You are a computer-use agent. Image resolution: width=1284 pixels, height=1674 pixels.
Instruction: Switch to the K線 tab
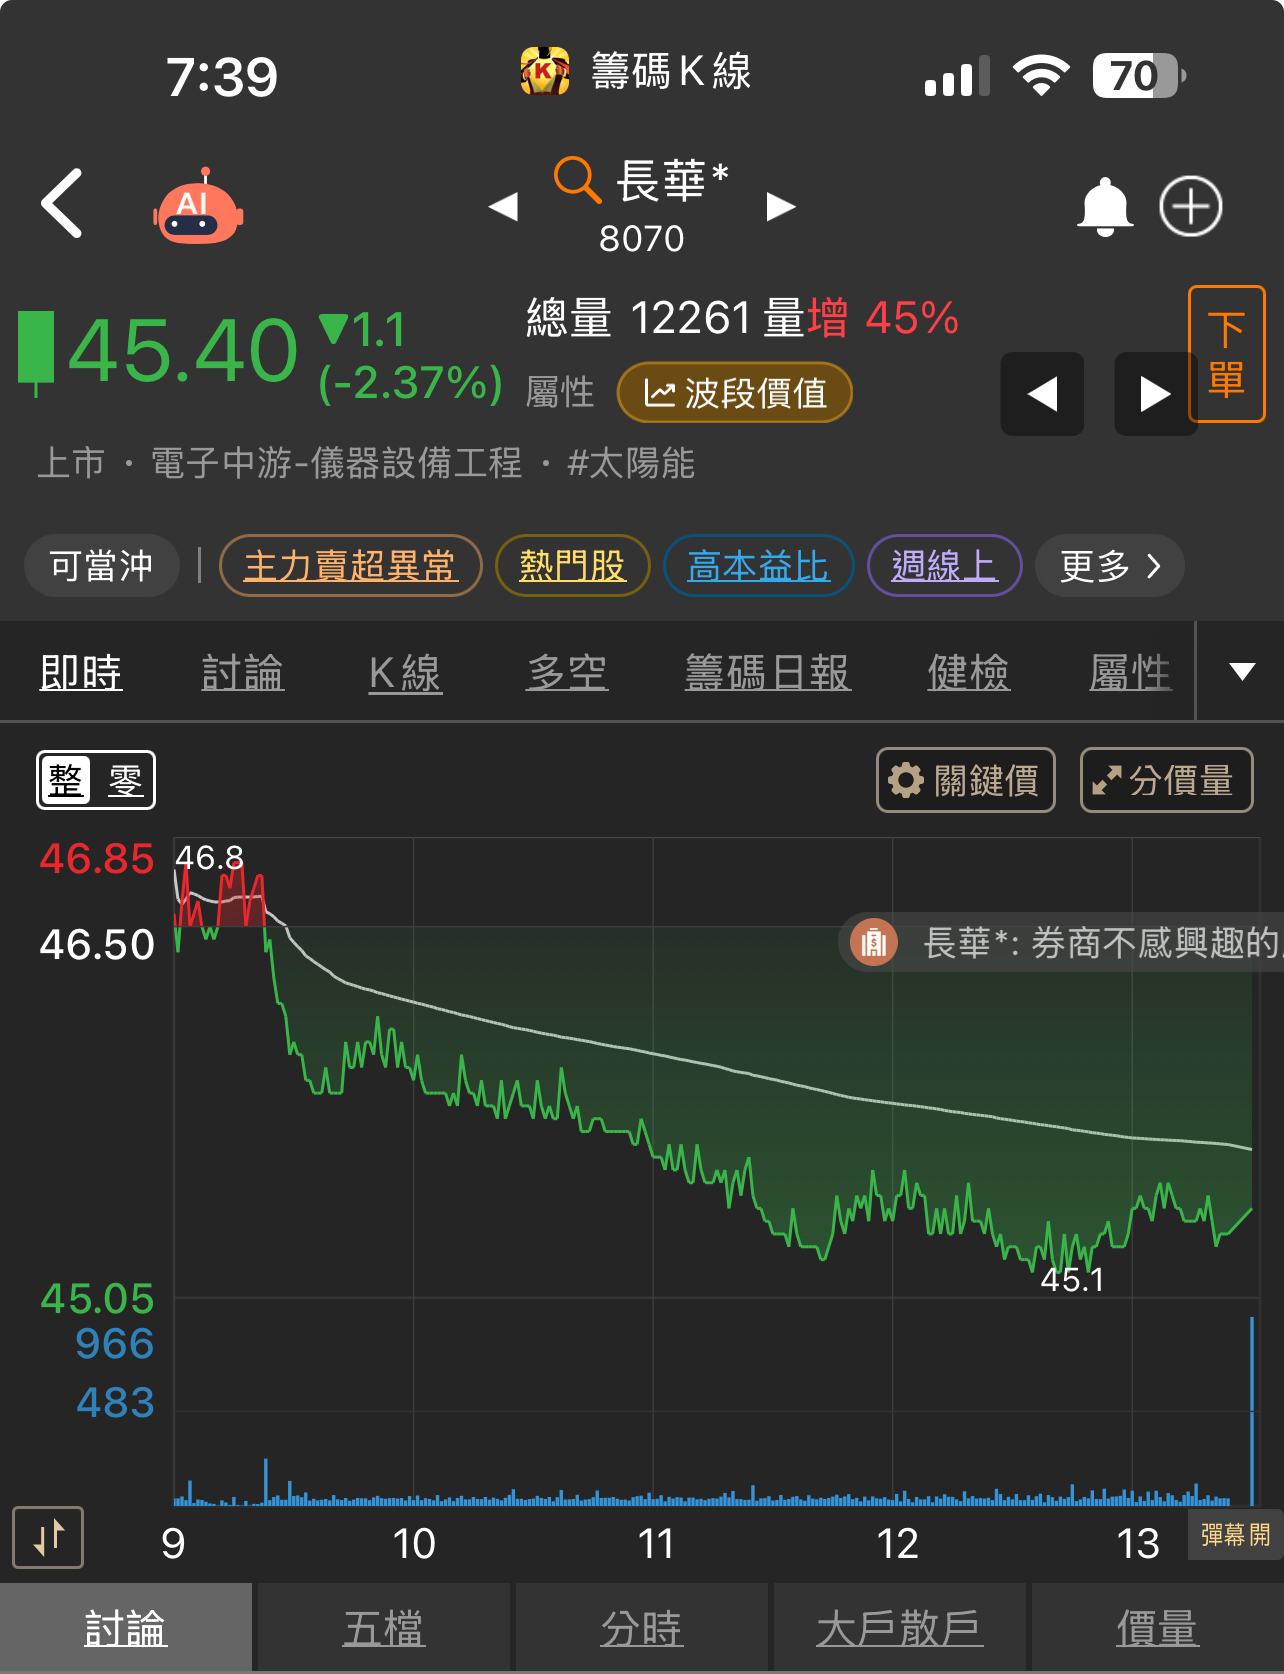pos(405,672)
